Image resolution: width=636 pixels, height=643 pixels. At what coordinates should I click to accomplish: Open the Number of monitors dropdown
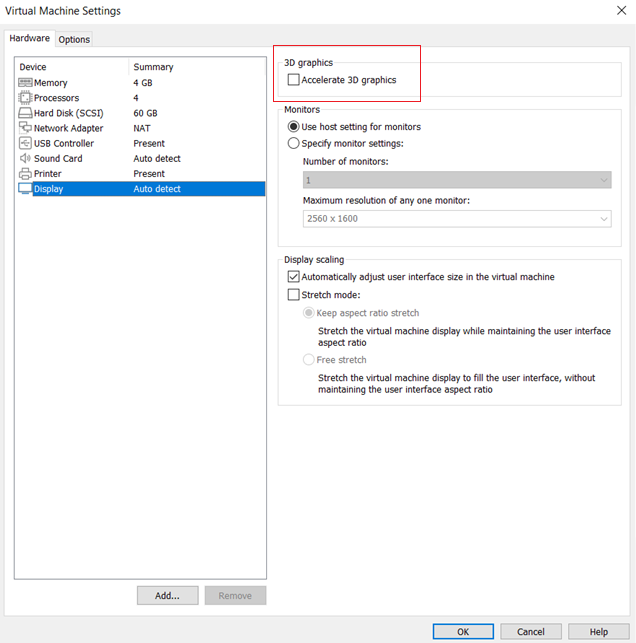[x=457, y=180]
